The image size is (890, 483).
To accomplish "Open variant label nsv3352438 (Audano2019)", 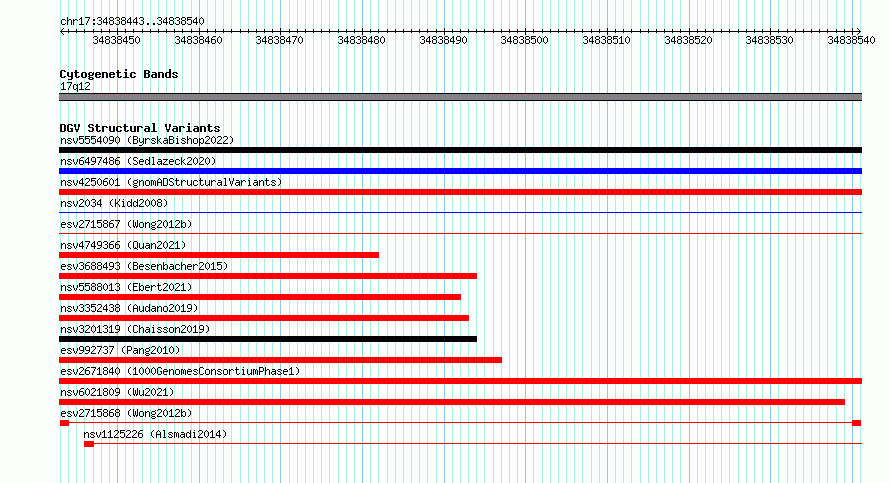I will pyautogui.click(x=129, y=308).
